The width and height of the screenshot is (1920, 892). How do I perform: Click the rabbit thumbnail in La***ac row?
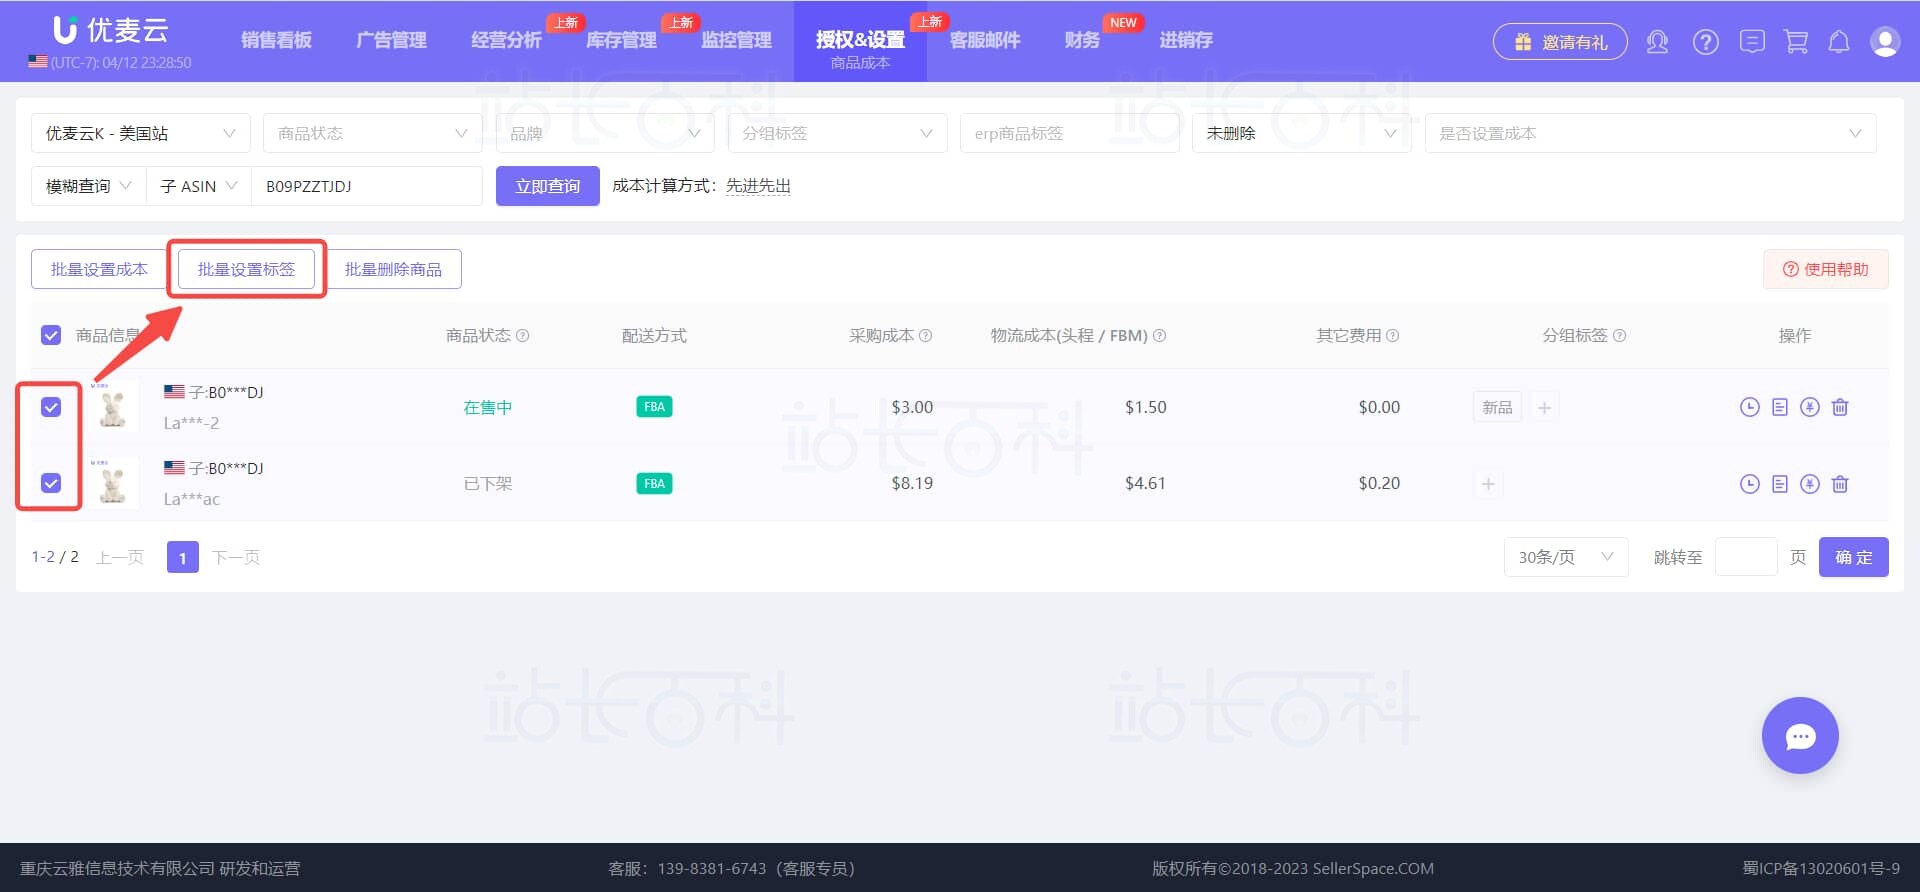pyautogui.click(x=113, y=482)
